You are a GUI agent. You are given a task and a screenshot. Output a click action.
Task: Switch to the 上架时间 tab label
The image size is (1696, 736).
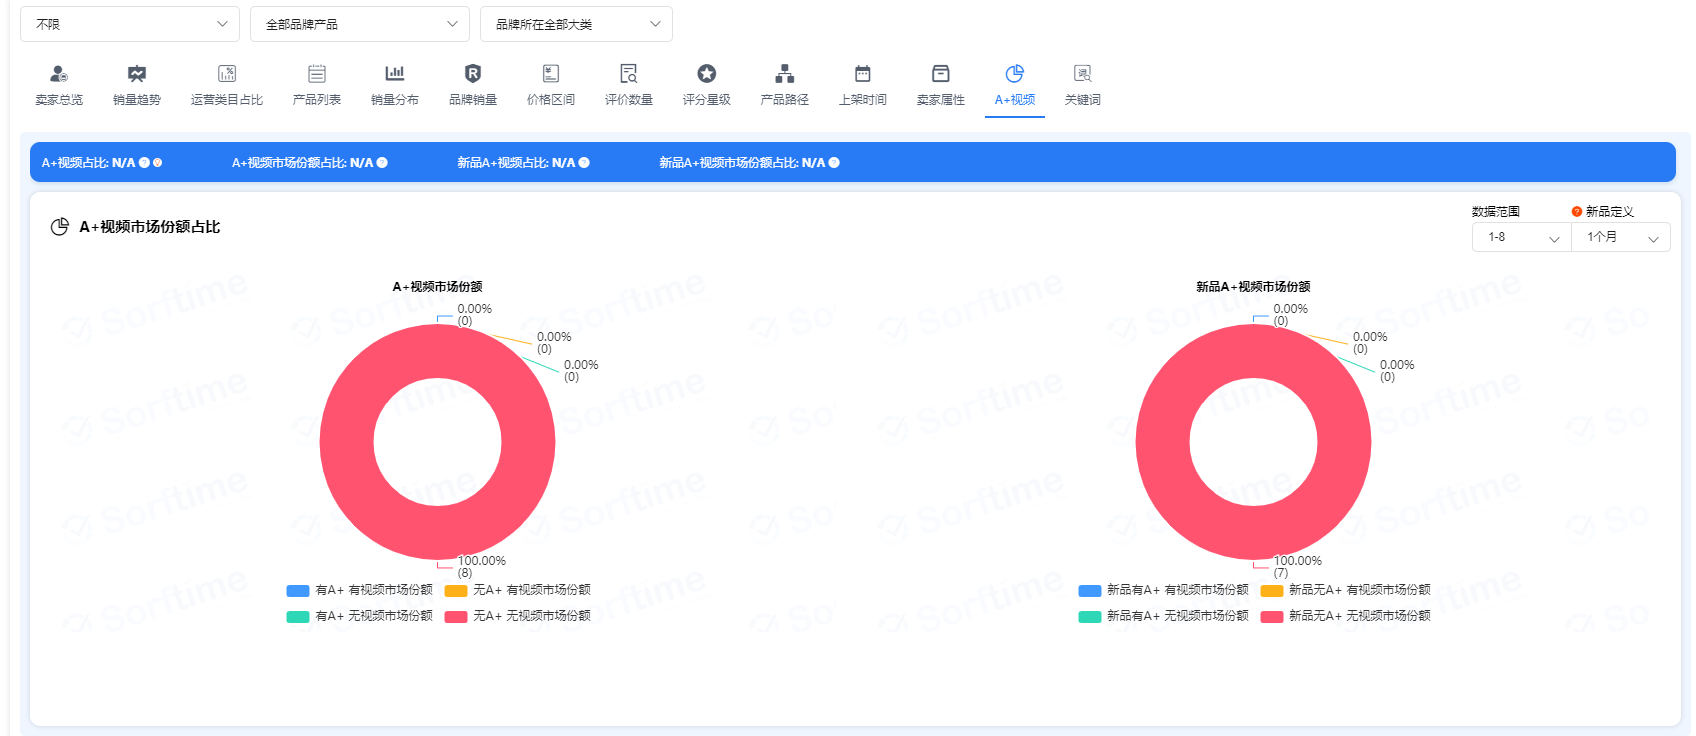[863, 100]
